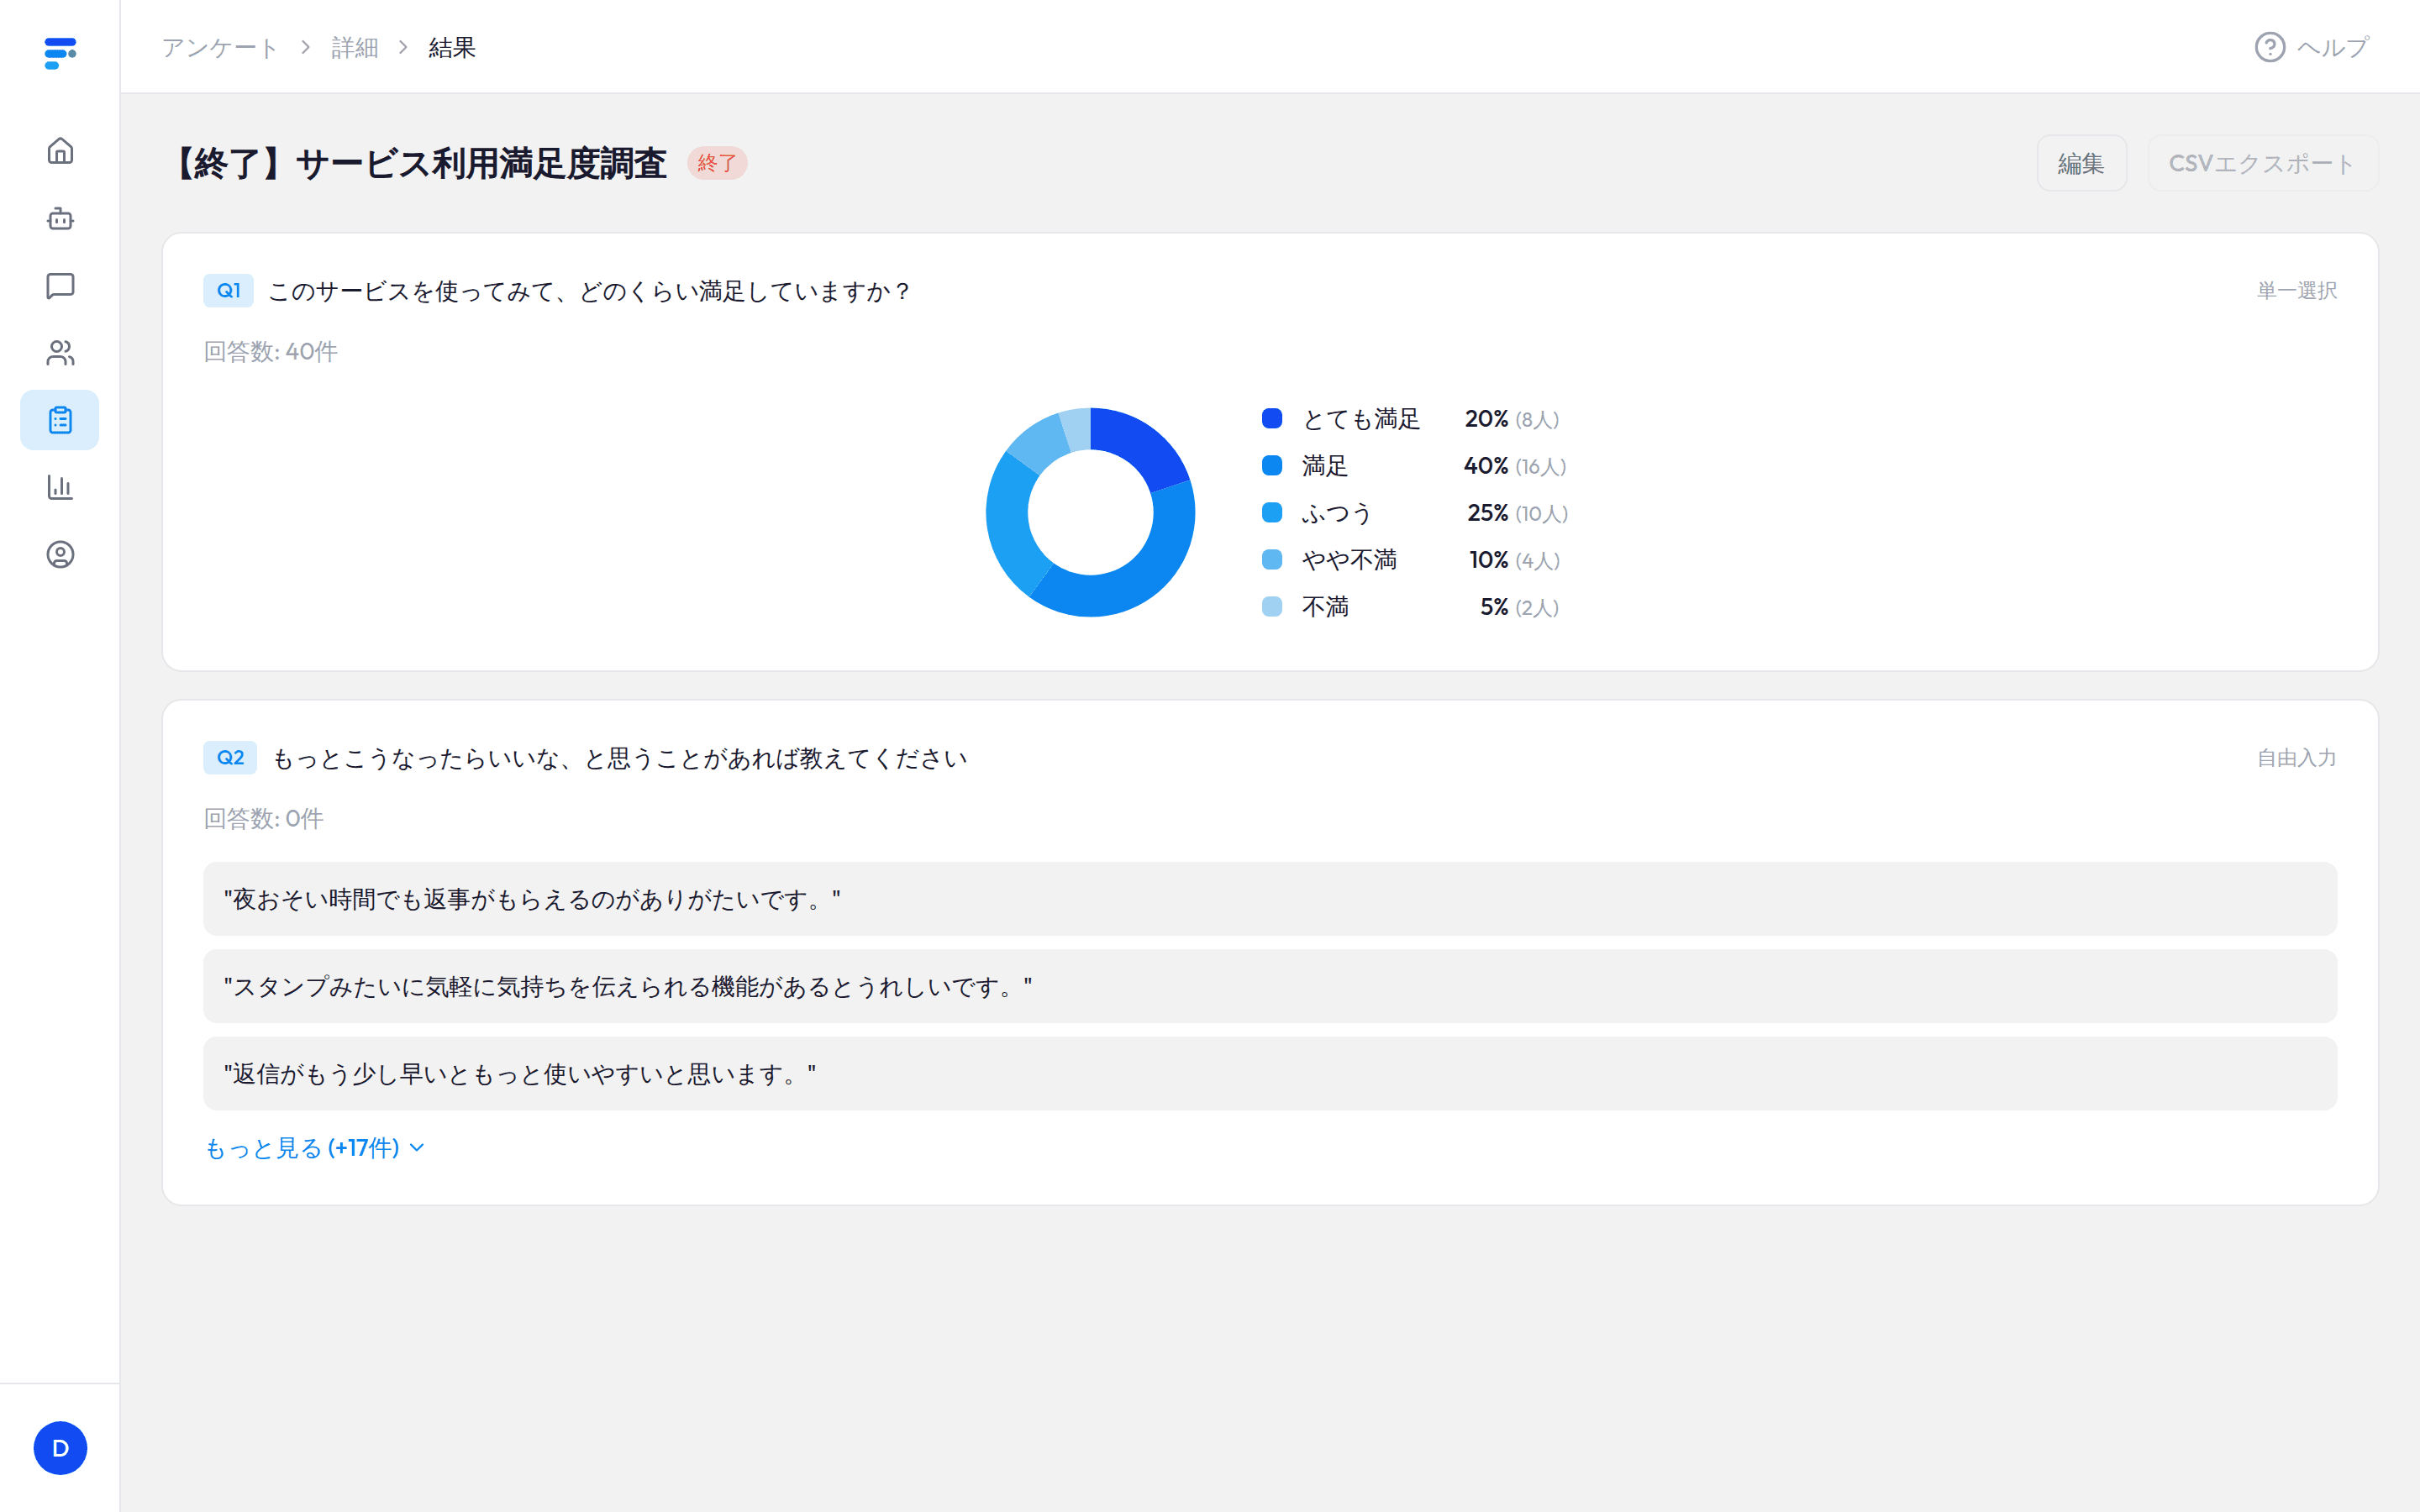This screenshot has height=1512, width=2420.
Task: Click the 5% (2人) value
Action: point(1519,607)
